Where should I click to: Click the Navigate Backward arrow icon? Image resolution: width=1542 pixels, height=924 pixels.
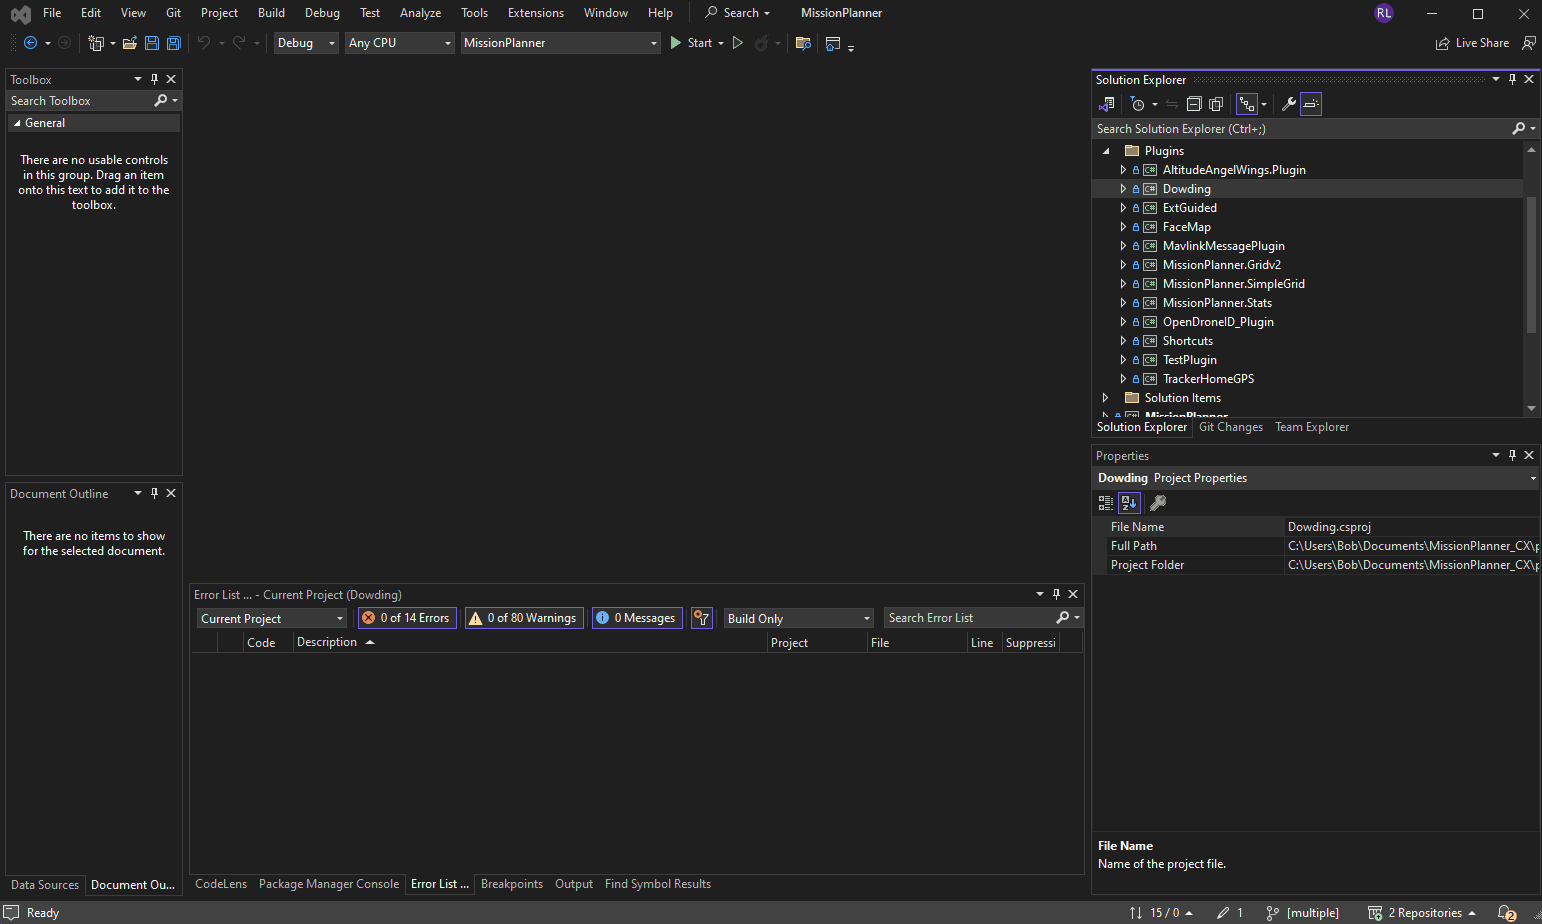(30, 43)
